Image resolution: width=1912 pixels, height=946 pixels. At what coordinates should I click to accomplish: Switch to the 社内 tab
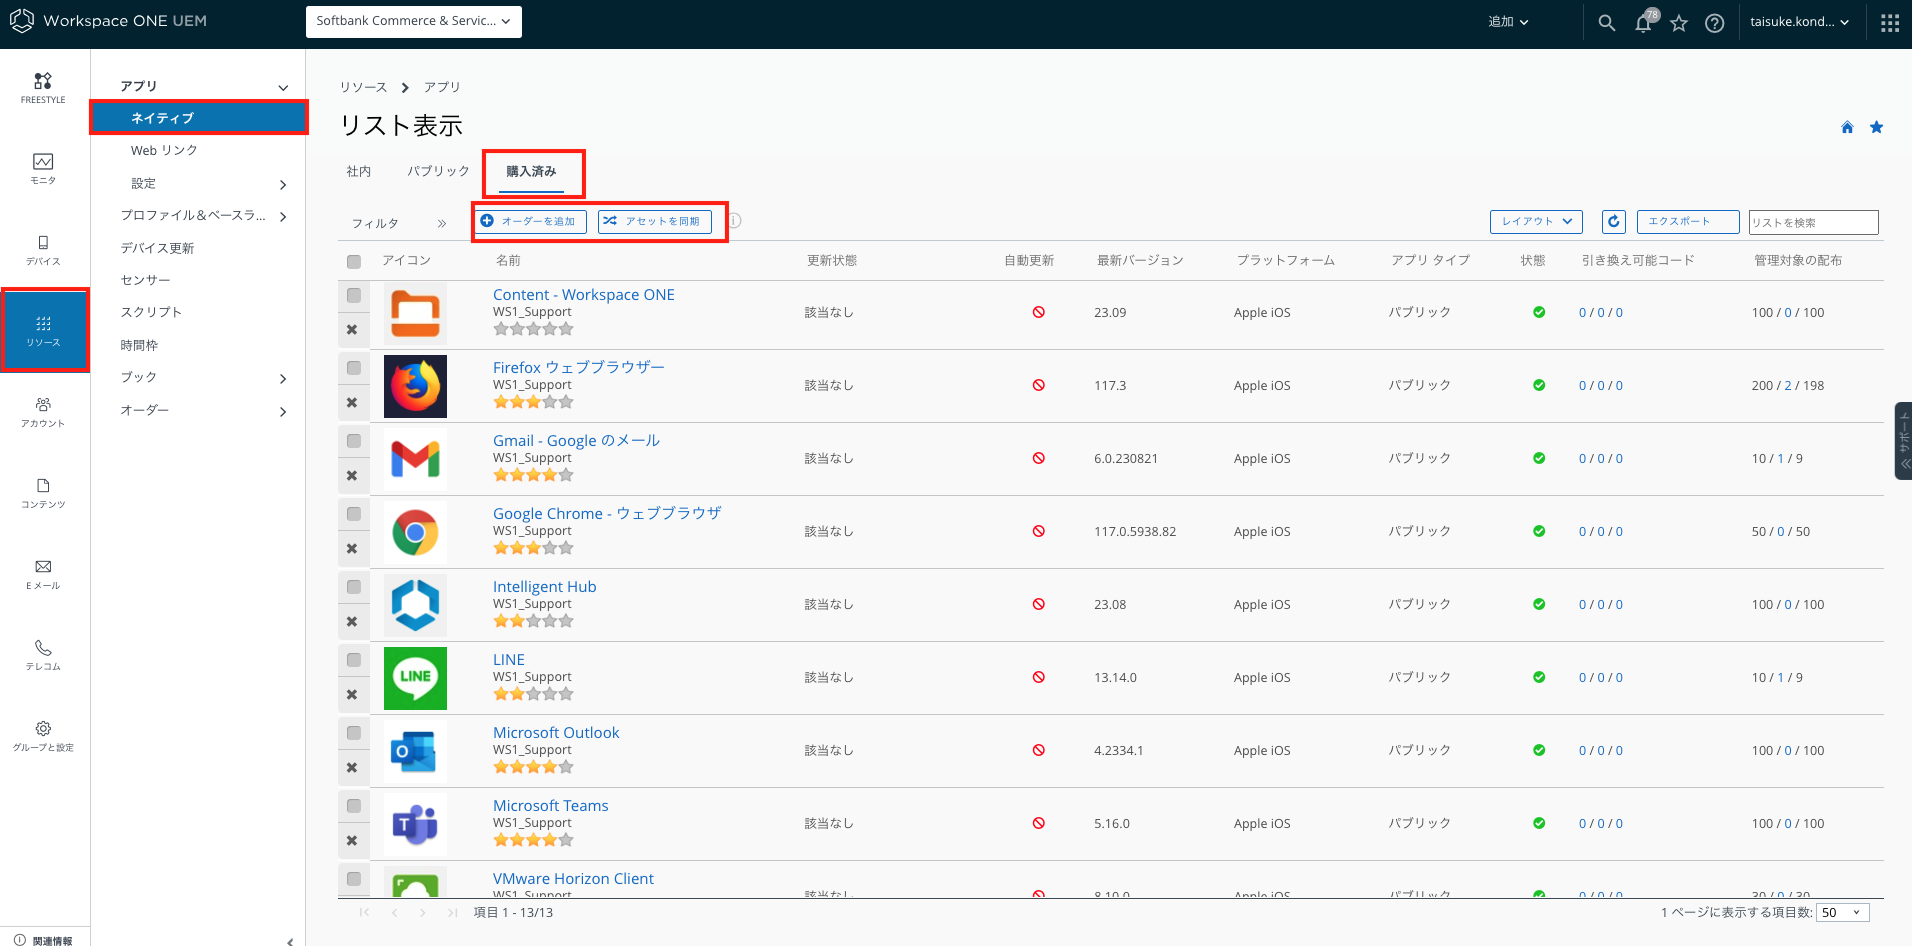pyautogui.click(x=358, y=172)
